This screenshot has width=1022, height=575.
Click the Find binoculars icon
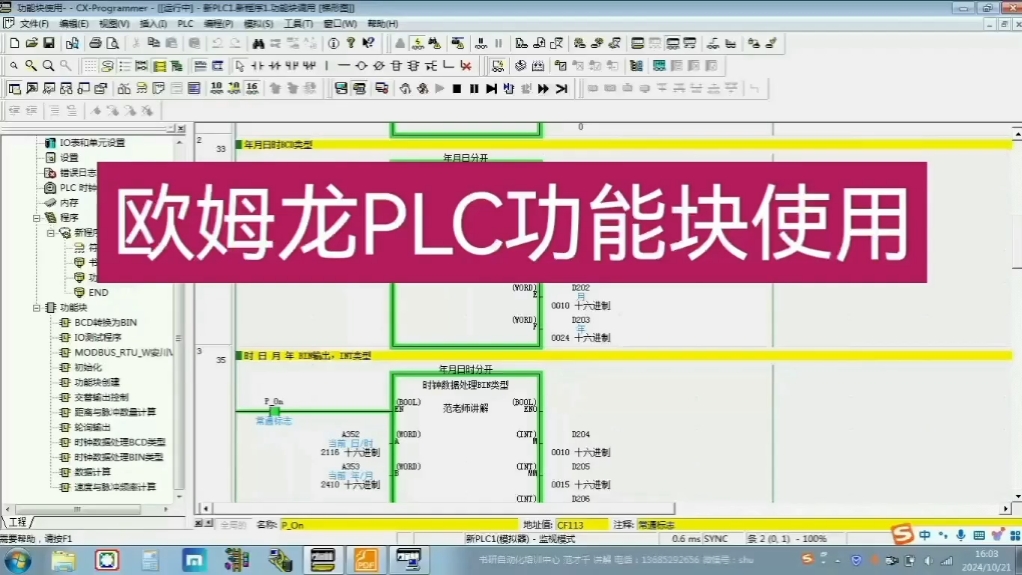point(258,44)
